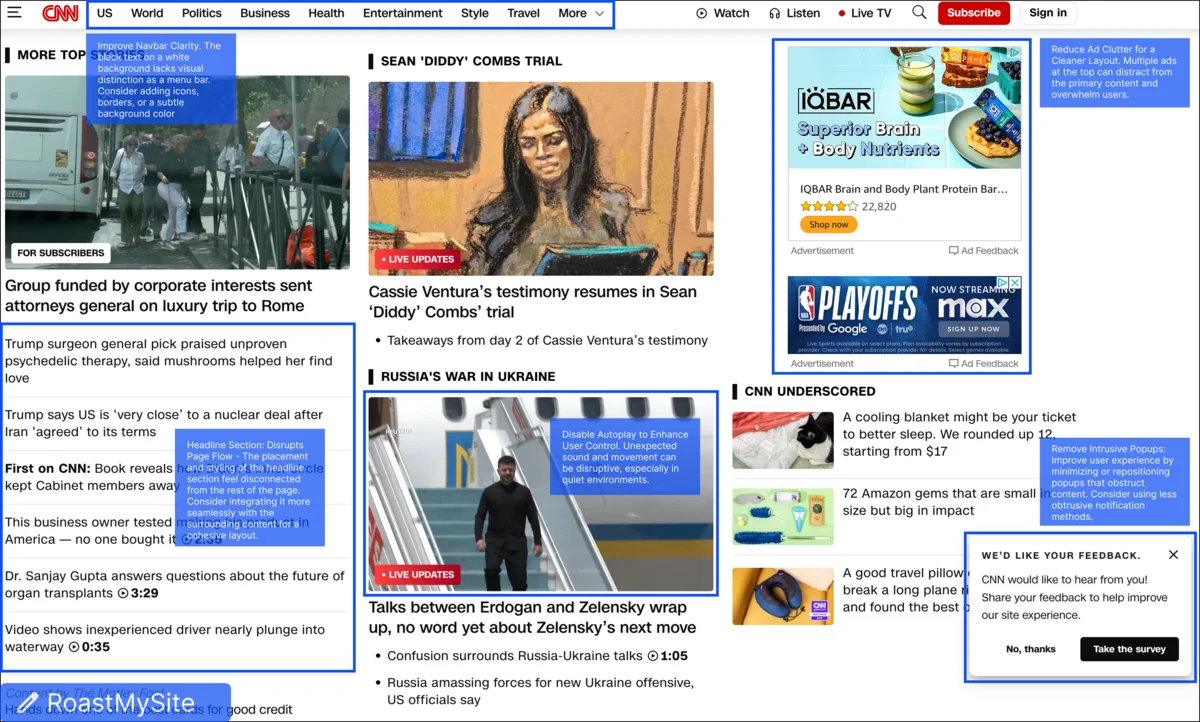Viewport: 1200px width, 722px height.
Task: Click Take the survey button
Action: point(1129,649)
